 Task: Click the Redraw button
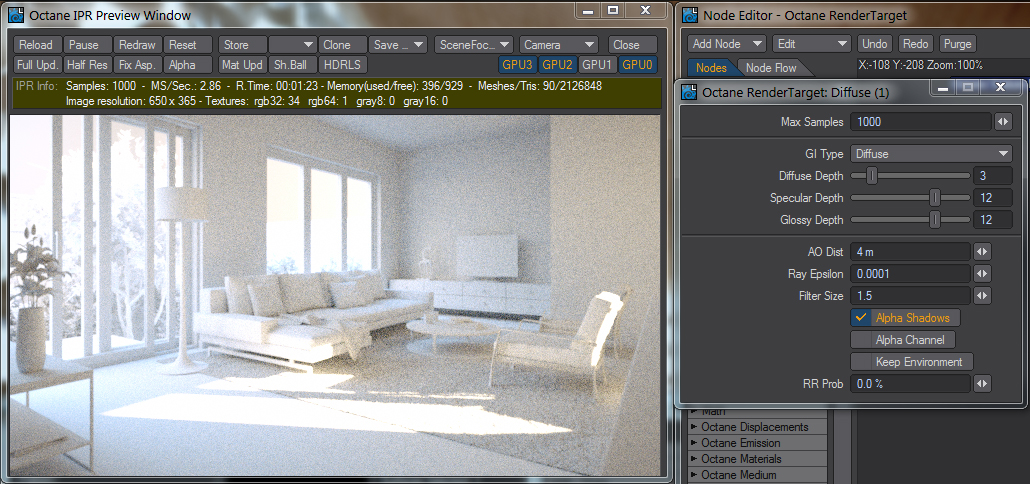tap(138, 45)
